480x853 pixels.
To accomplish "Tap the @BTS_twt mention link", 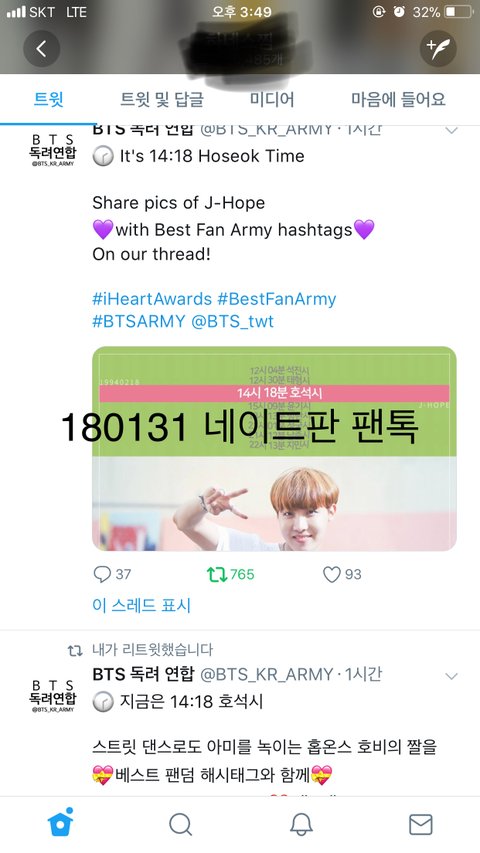I will [x=232, y=321].
